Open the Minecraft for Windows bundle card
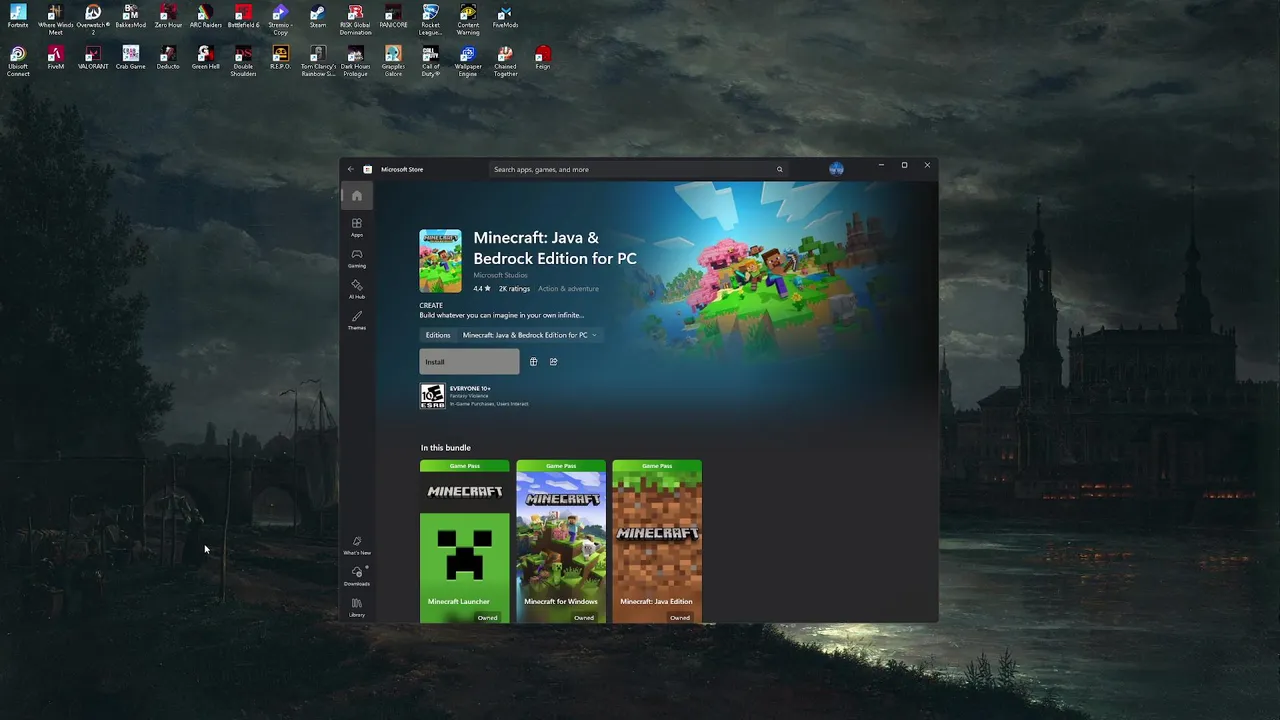This screenshot has height=720, width=1280. 561,541
